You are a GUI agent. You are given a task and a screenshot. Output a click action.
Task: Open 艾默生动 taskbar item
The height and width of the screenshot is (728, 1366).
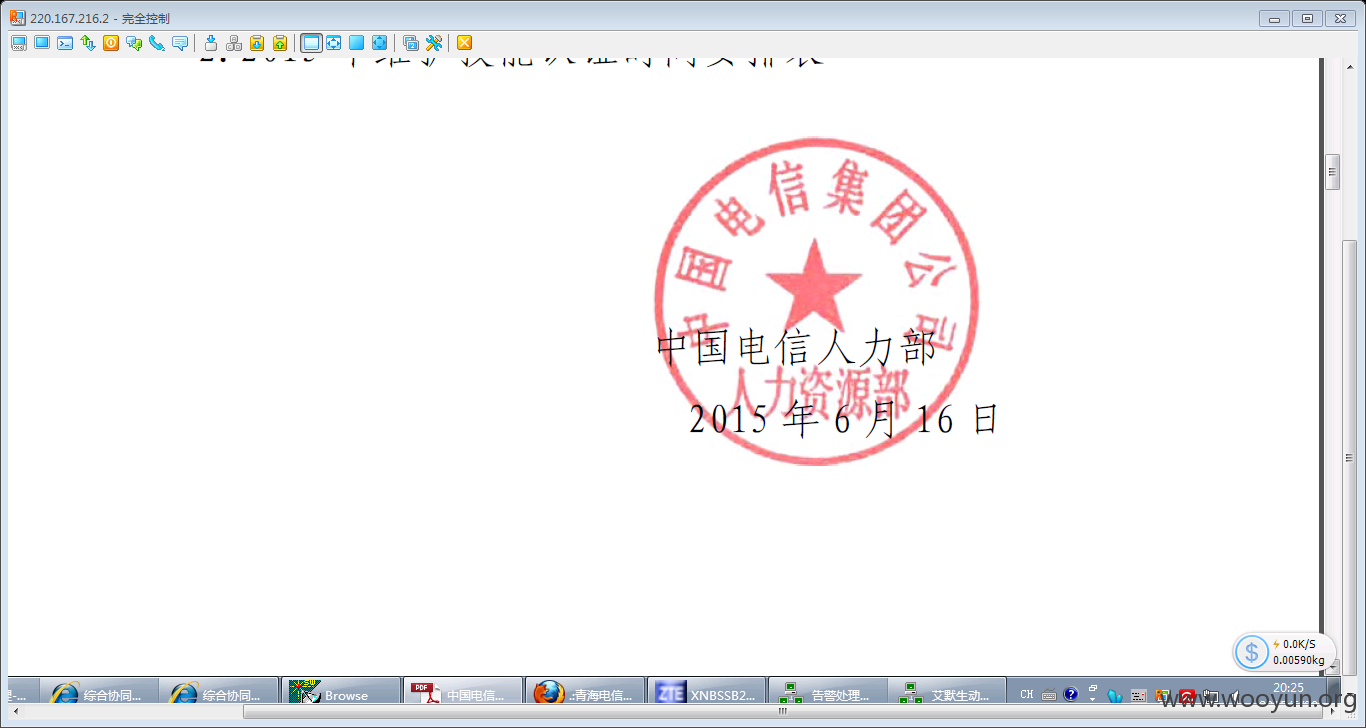947,693
